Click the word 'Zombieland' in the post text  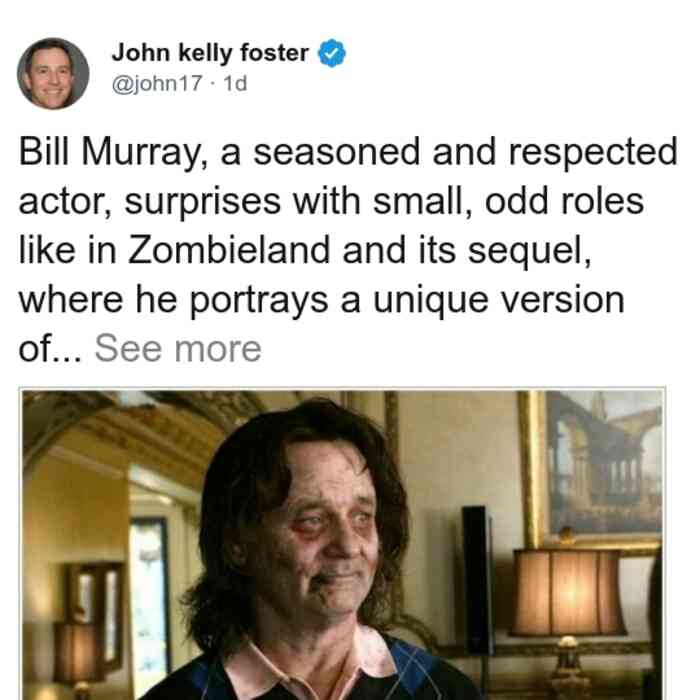229,250
